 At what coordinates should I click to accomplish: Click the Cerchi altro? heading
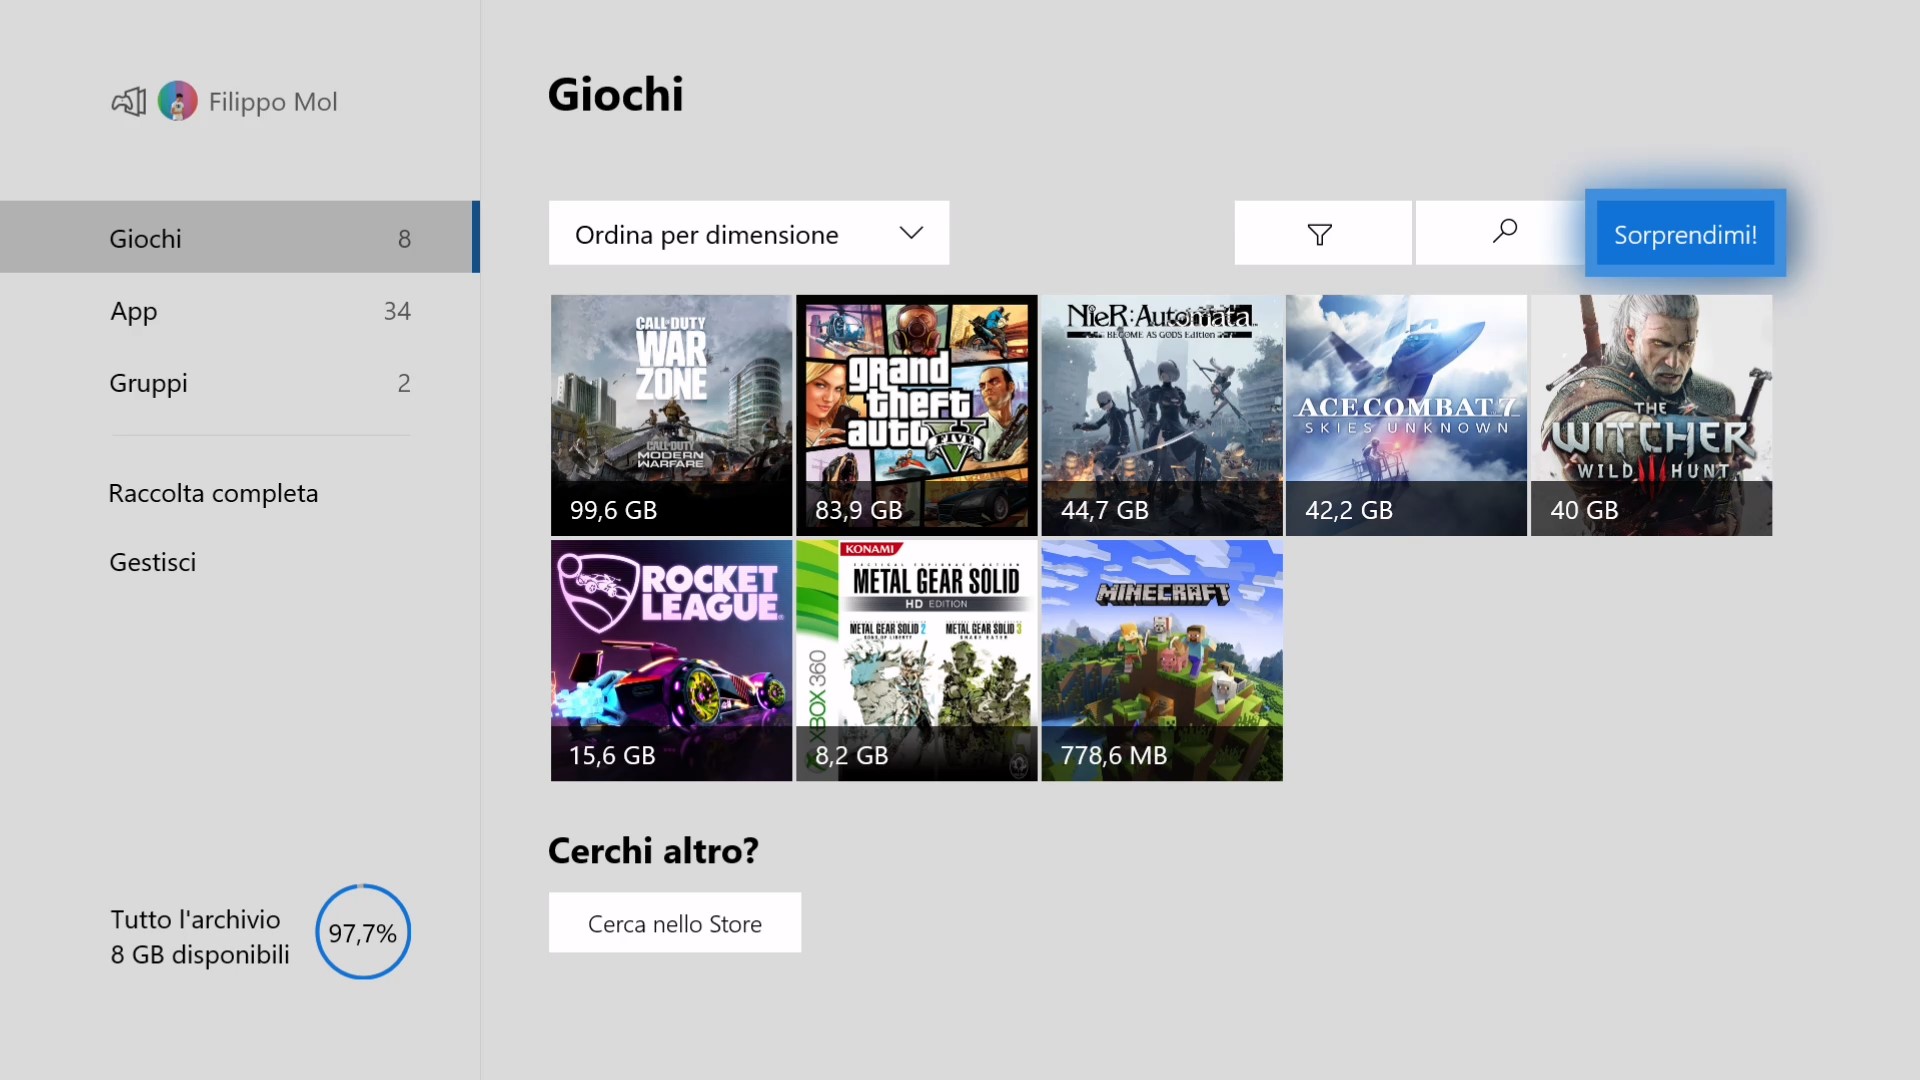click(653, 851)
